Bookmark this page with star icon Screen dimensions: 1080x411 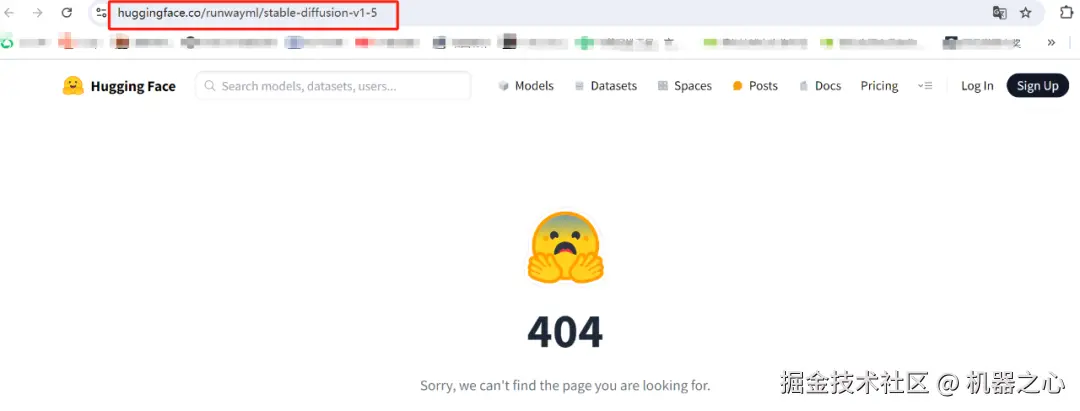click(1026, 13)
